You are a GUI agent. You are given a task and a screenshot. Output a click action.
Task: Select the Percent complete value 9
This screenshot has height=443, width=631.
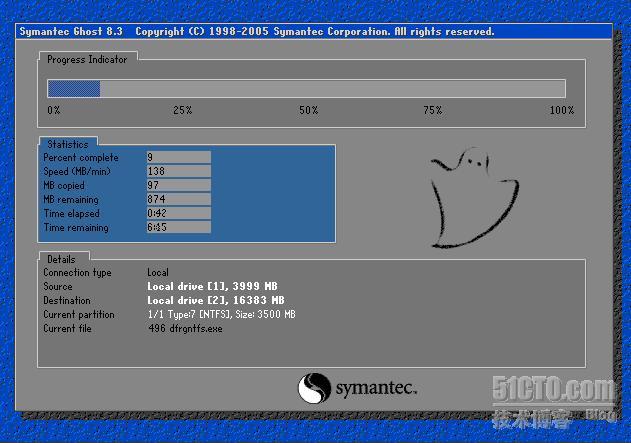[x=179, y=157]
